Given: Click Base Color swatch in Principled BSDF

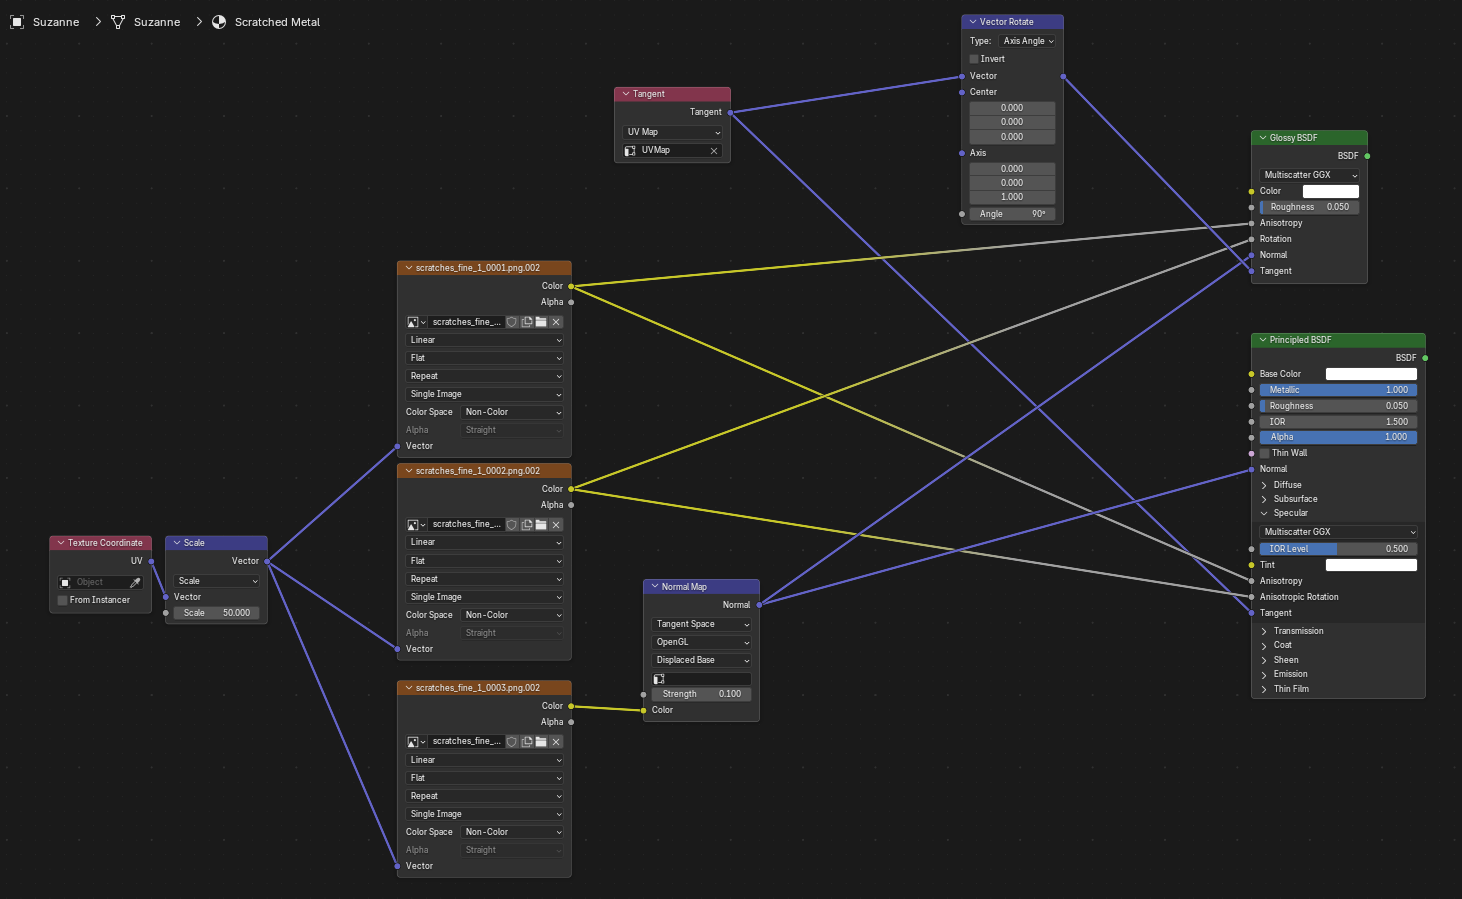Looking at the screenshot, I should pyautogui.click(x=1371, y=374).
